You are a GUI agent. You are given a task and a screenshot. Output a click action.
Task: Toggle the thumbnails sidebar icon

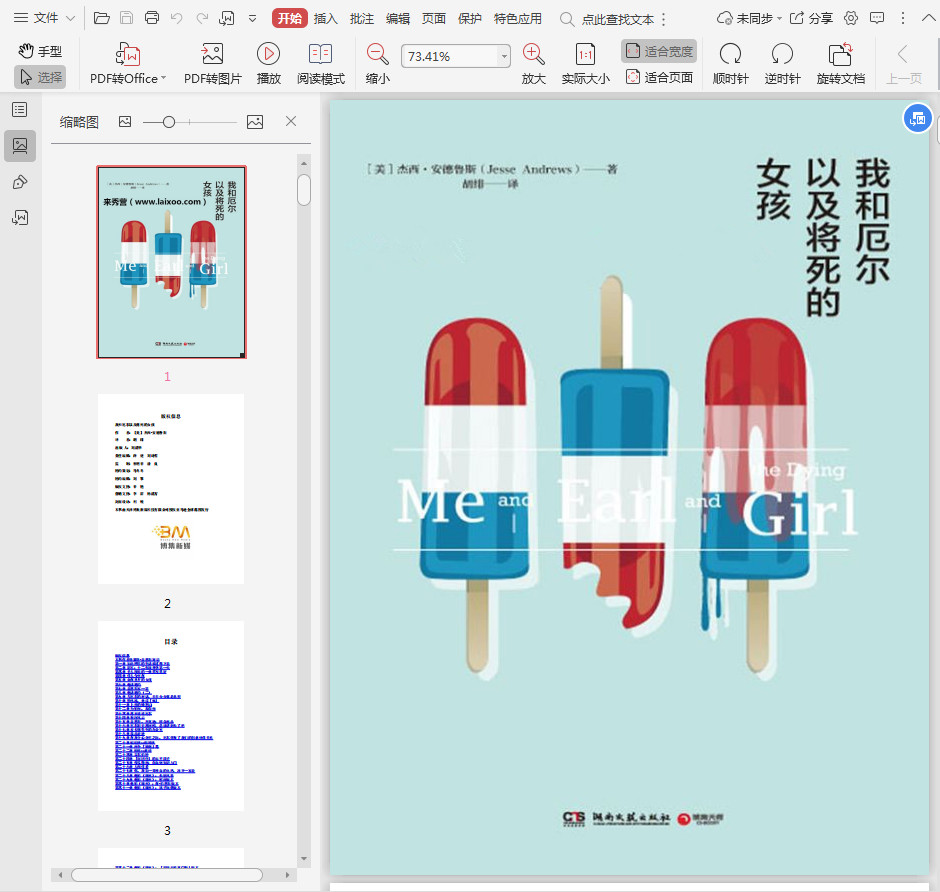20,146
